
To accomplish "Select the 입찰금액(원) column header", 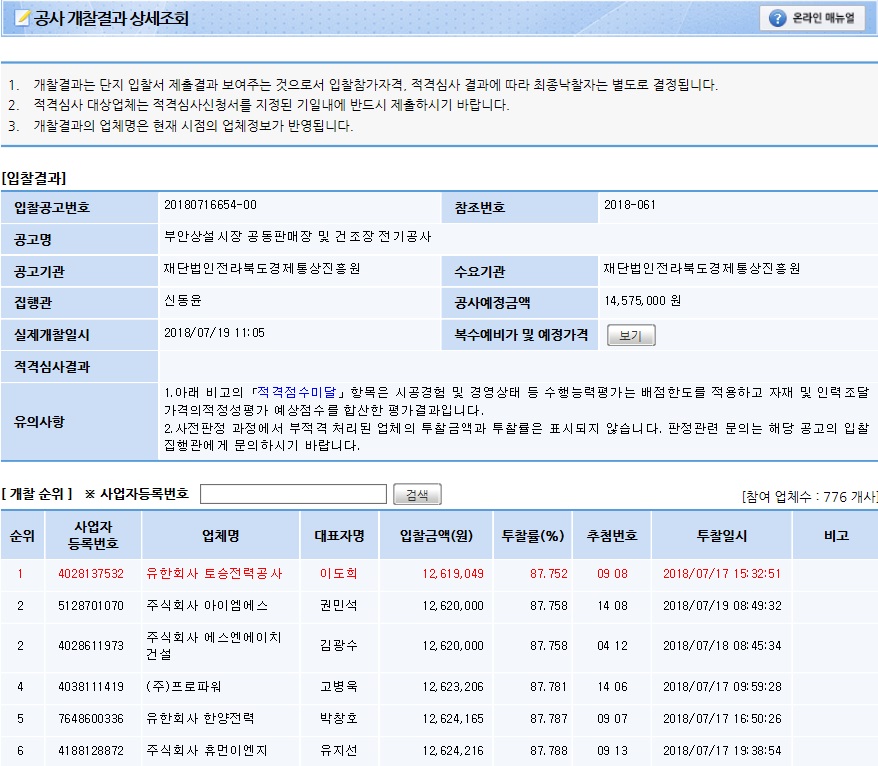I will coord(435,535).
